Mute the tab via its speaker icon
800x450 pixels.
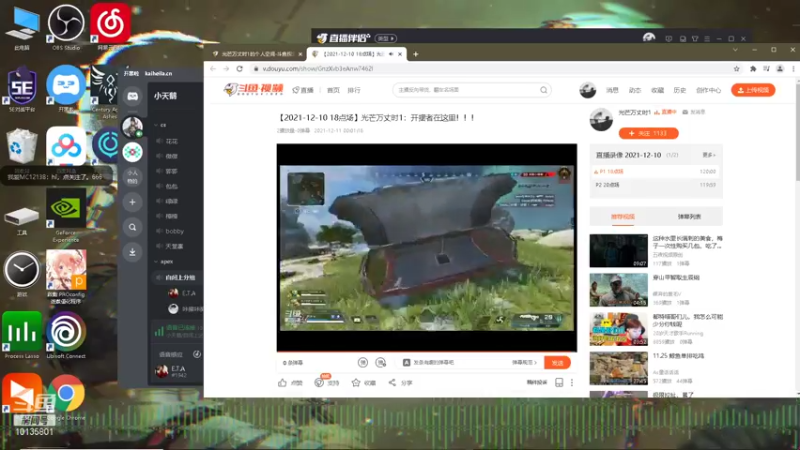(x=391, y=54)
